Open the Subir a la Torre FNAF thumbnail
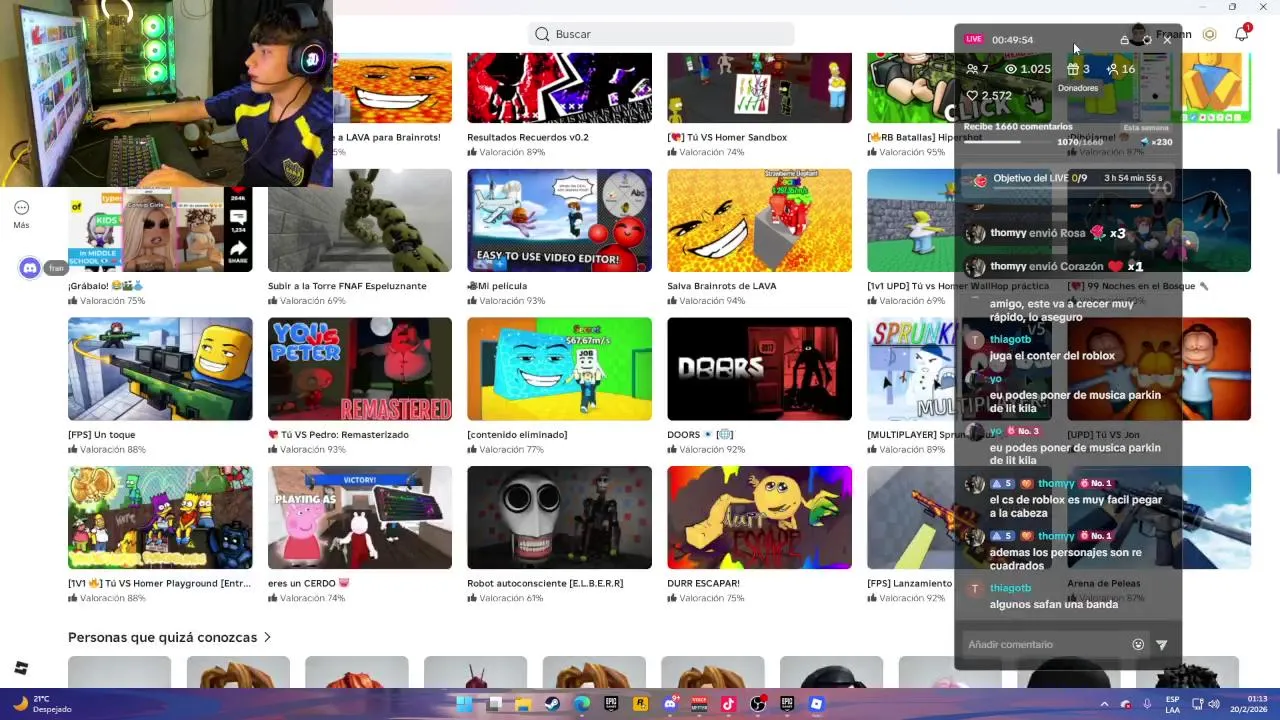Viewport: 1280px width, 720px height. pos(359,221)
